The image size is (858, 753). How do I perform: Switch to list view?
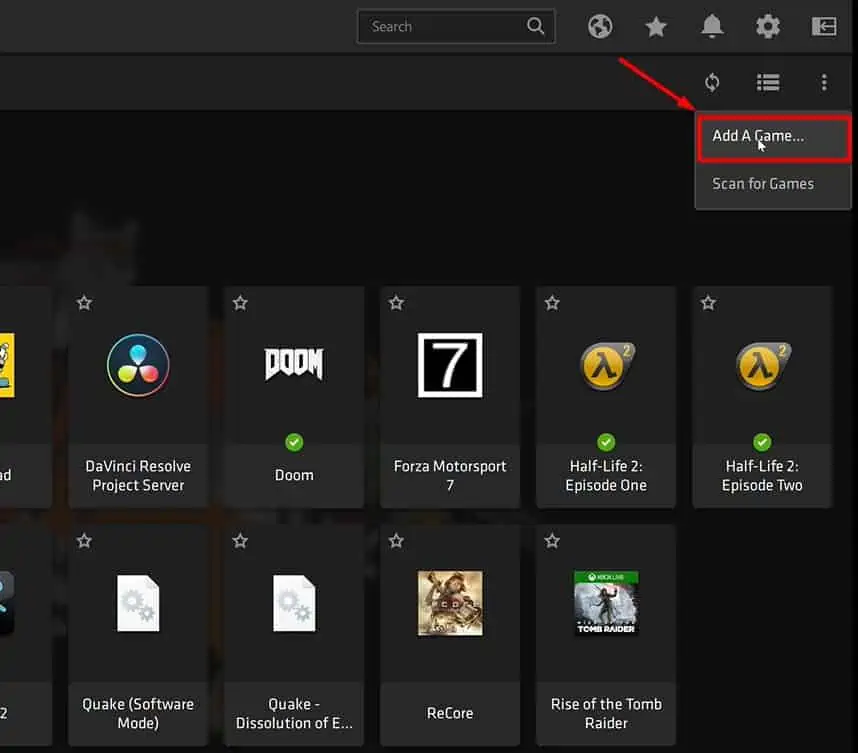click(768, 83)
